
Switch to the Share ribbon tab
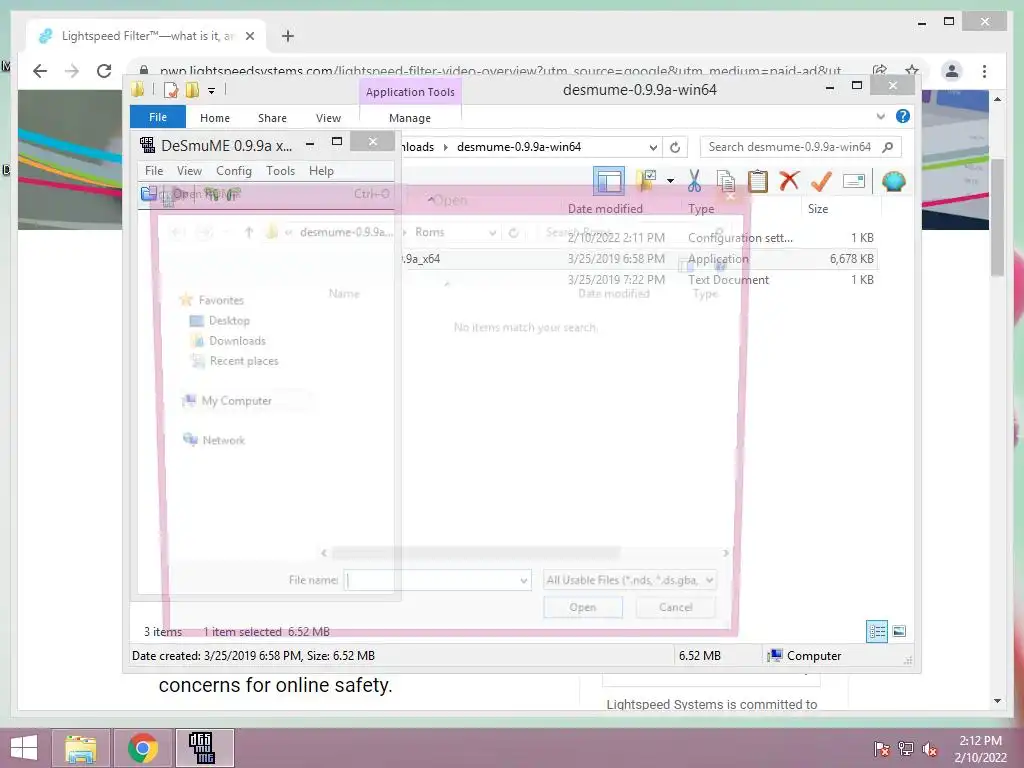tap(272, 118)
